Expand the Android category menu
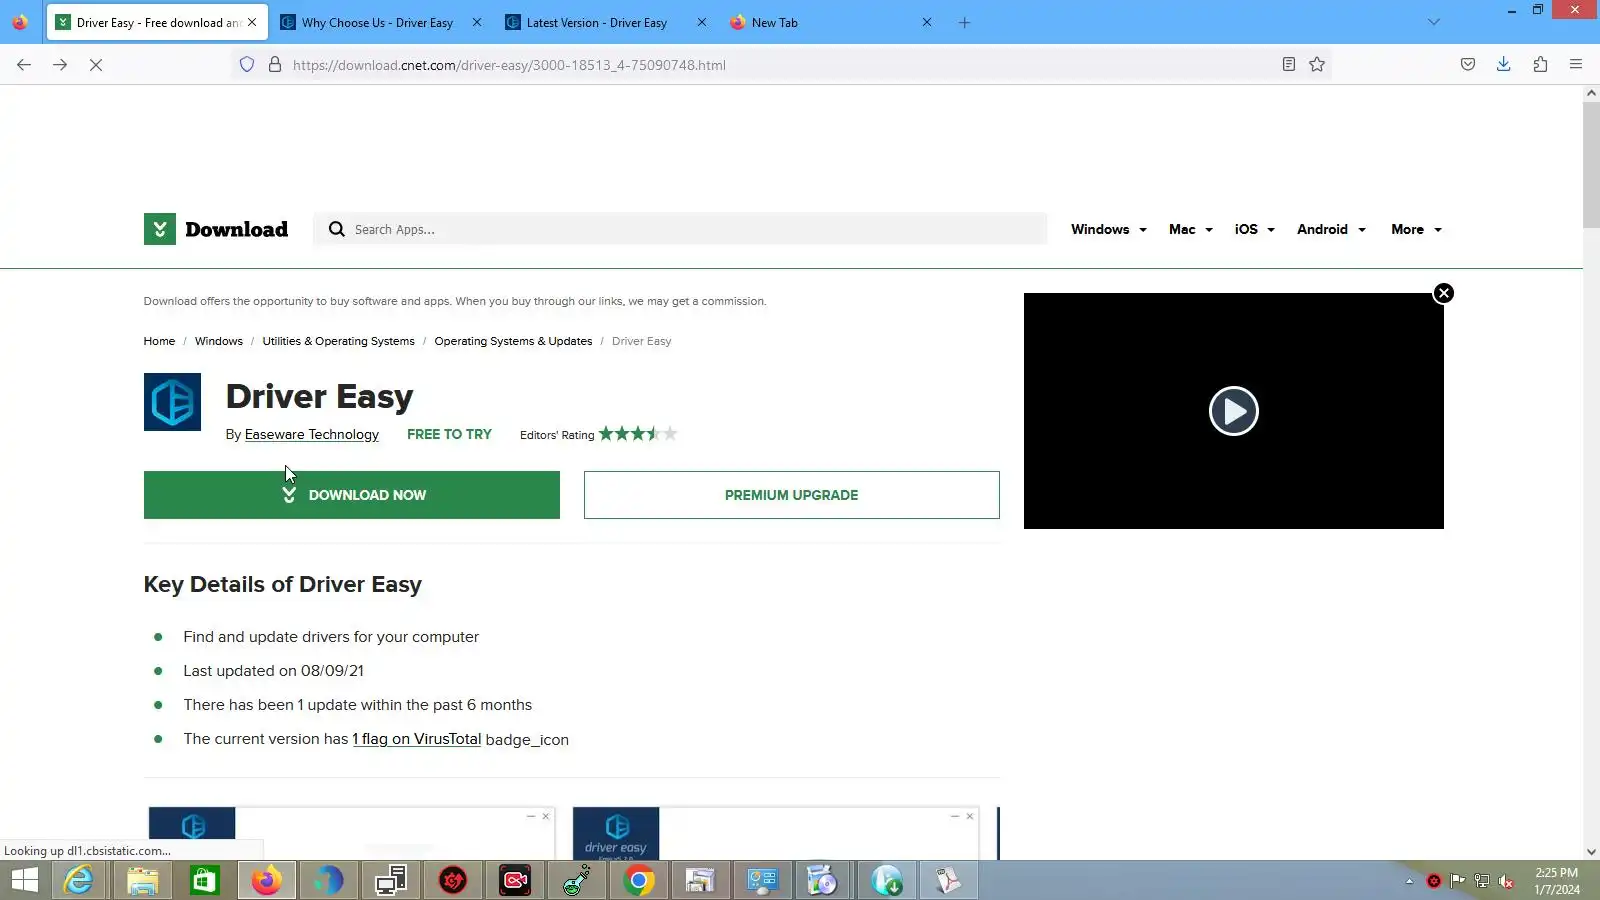This screenshot has width=1600, height=900. (1332, 230)
